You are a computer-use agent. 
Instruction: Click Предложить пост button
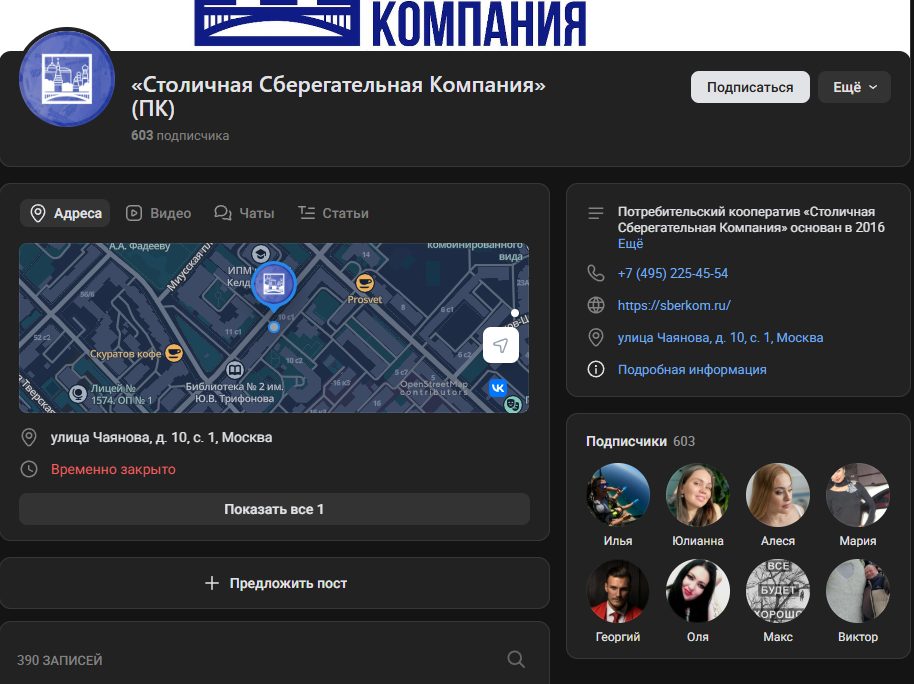275,583
